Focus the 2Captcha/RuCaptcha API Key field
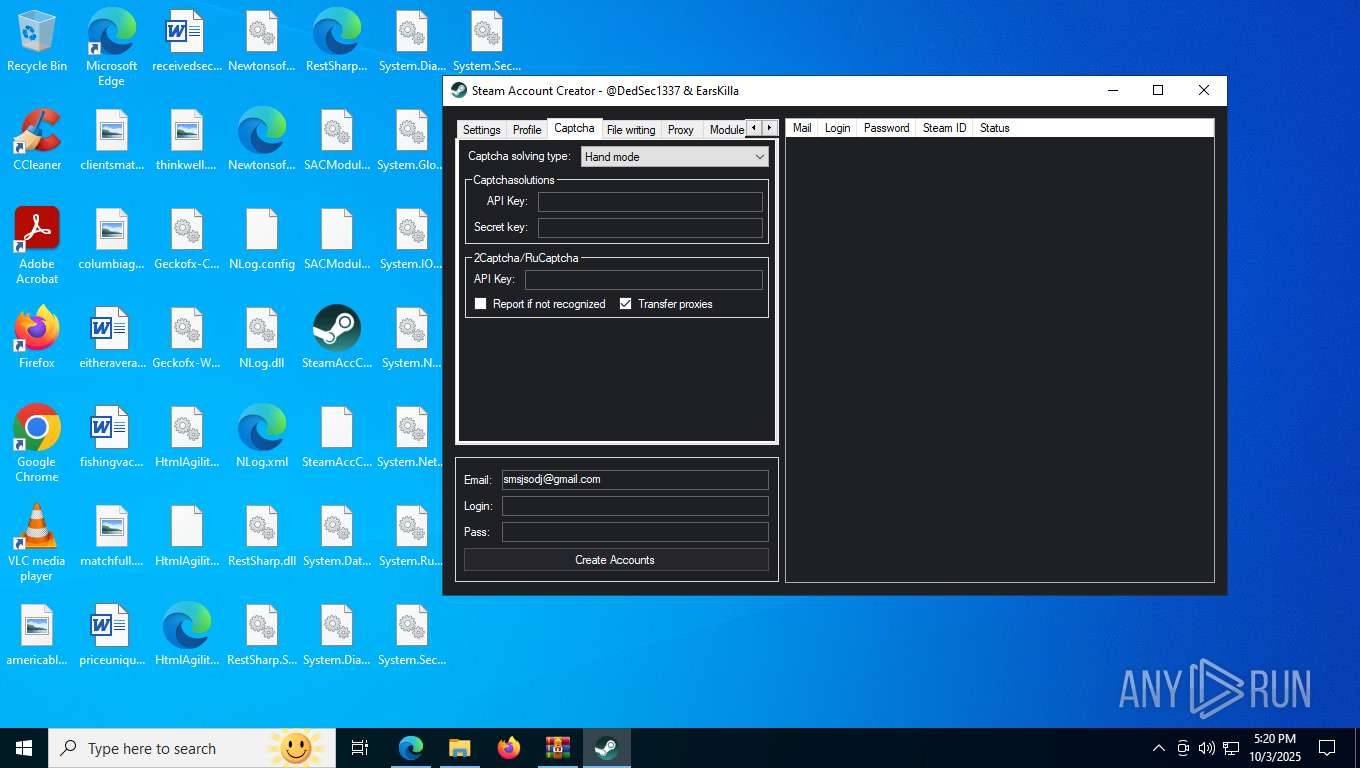The height and width of the screenshot is (768, 1360). (x=644, y=279)
